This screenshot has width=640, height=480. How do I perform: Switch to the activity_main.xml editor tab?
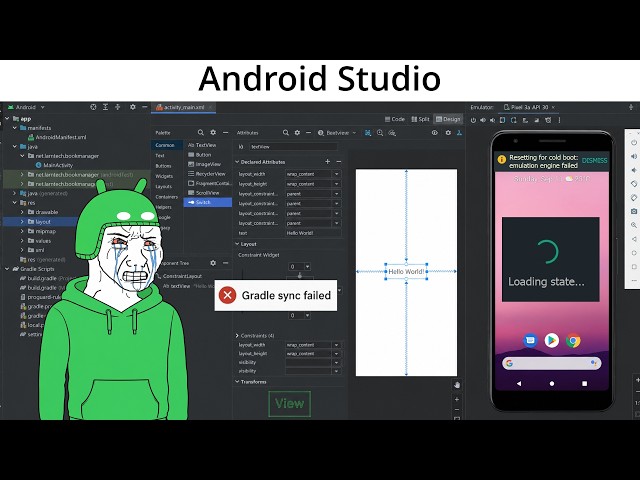[184, 107]
